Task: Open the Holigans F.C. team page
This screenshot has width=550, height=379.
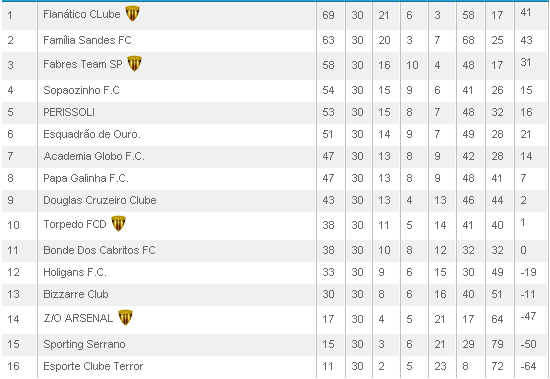Action: pos(75,272)
